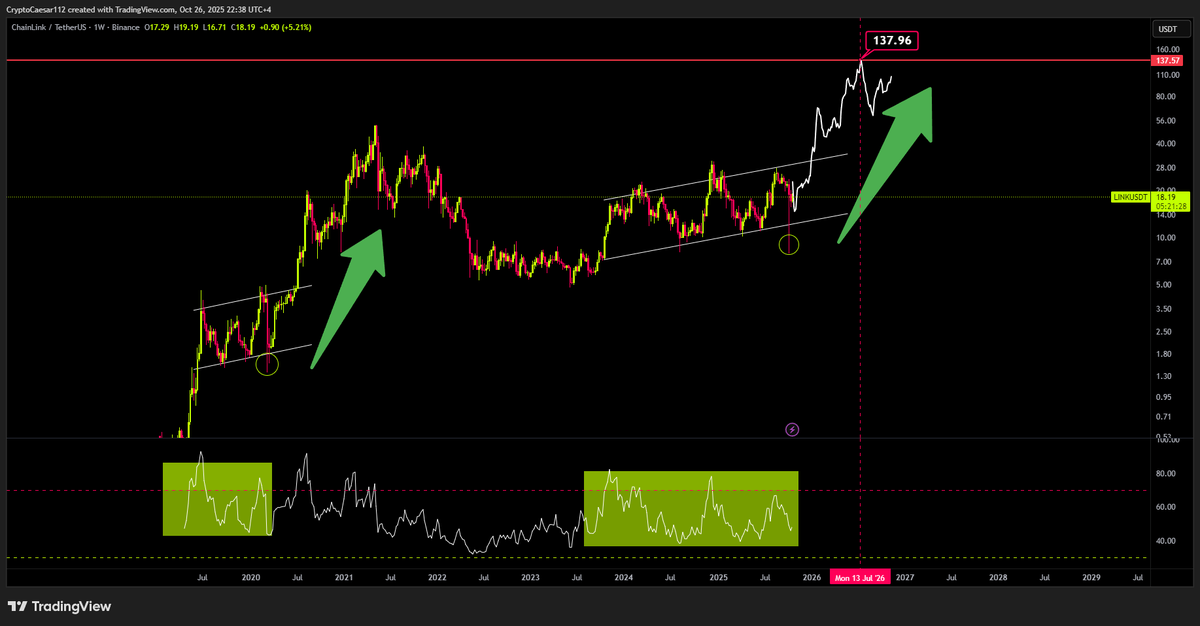Click the red 137.57 price axis tag

pos(1167,61)
